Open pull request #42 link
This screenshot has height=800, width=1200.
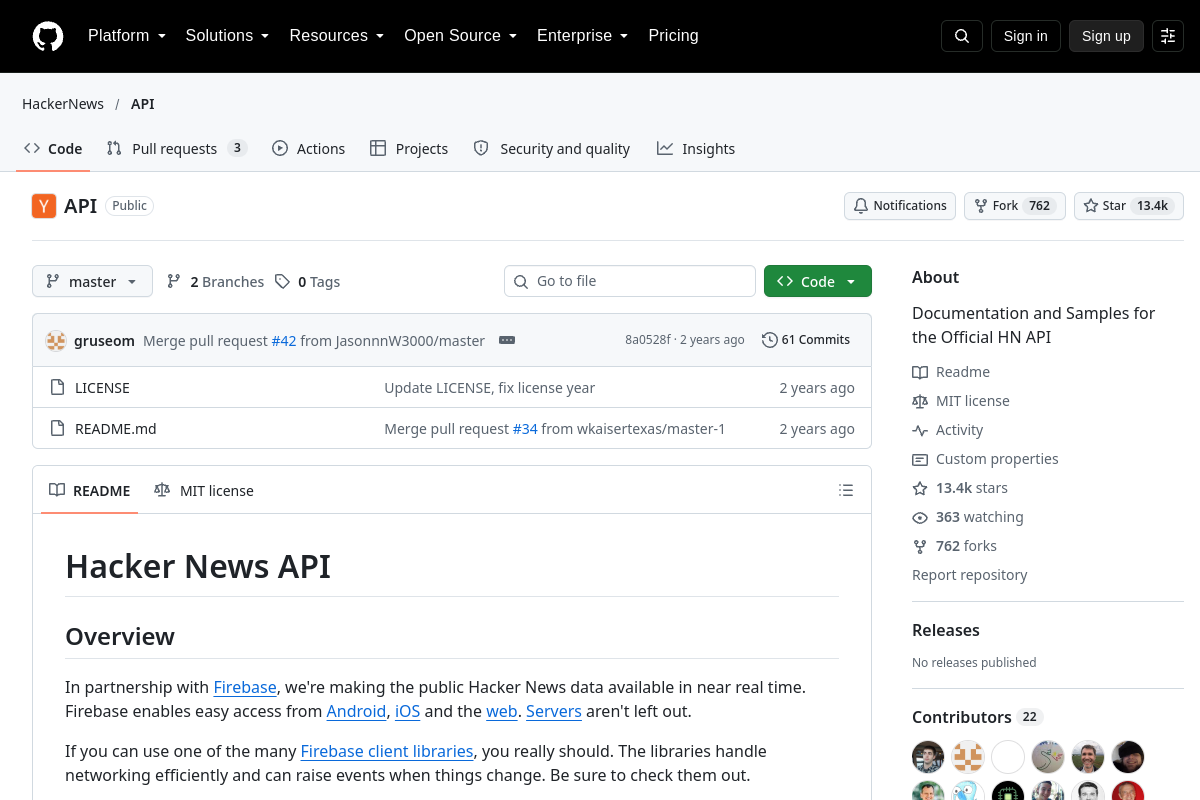(x=284, y=341)
